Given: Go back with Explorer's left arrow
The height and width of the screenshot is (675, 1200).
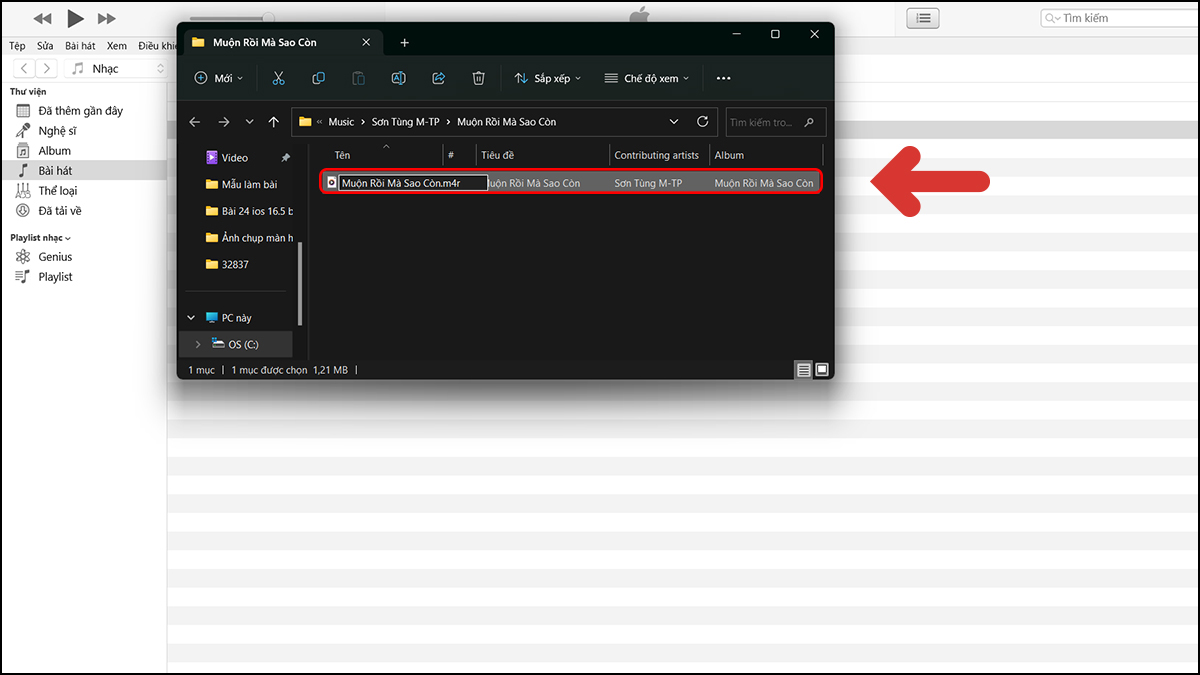Looking at the screenshot, I should pos(195,122).
